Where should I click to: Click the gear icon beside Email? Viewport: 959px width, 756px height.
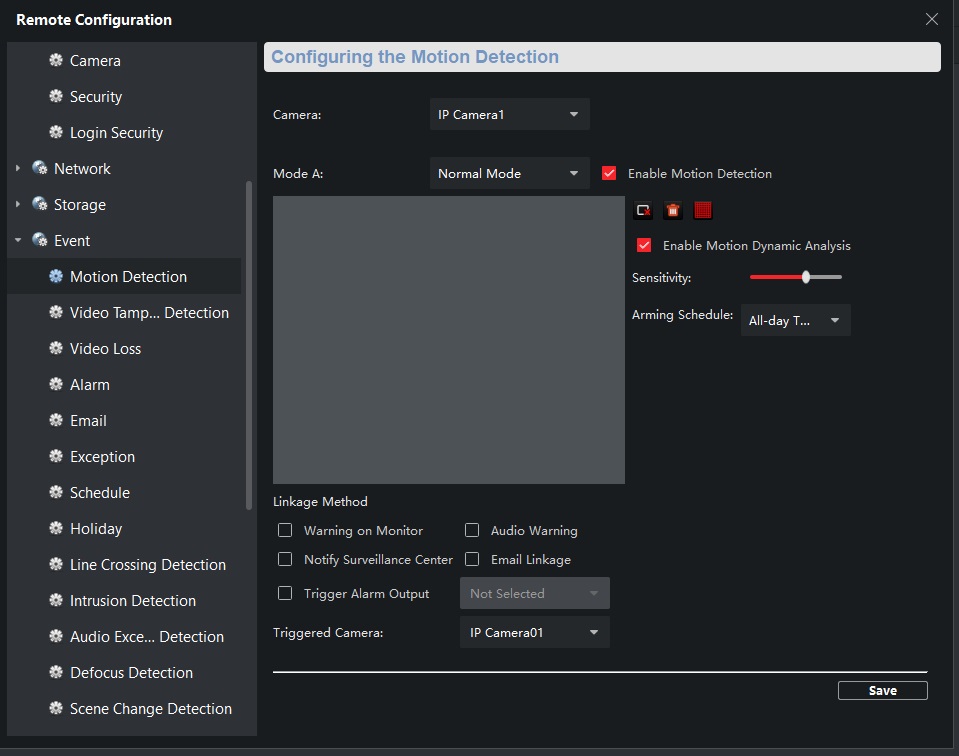point(56,421)
